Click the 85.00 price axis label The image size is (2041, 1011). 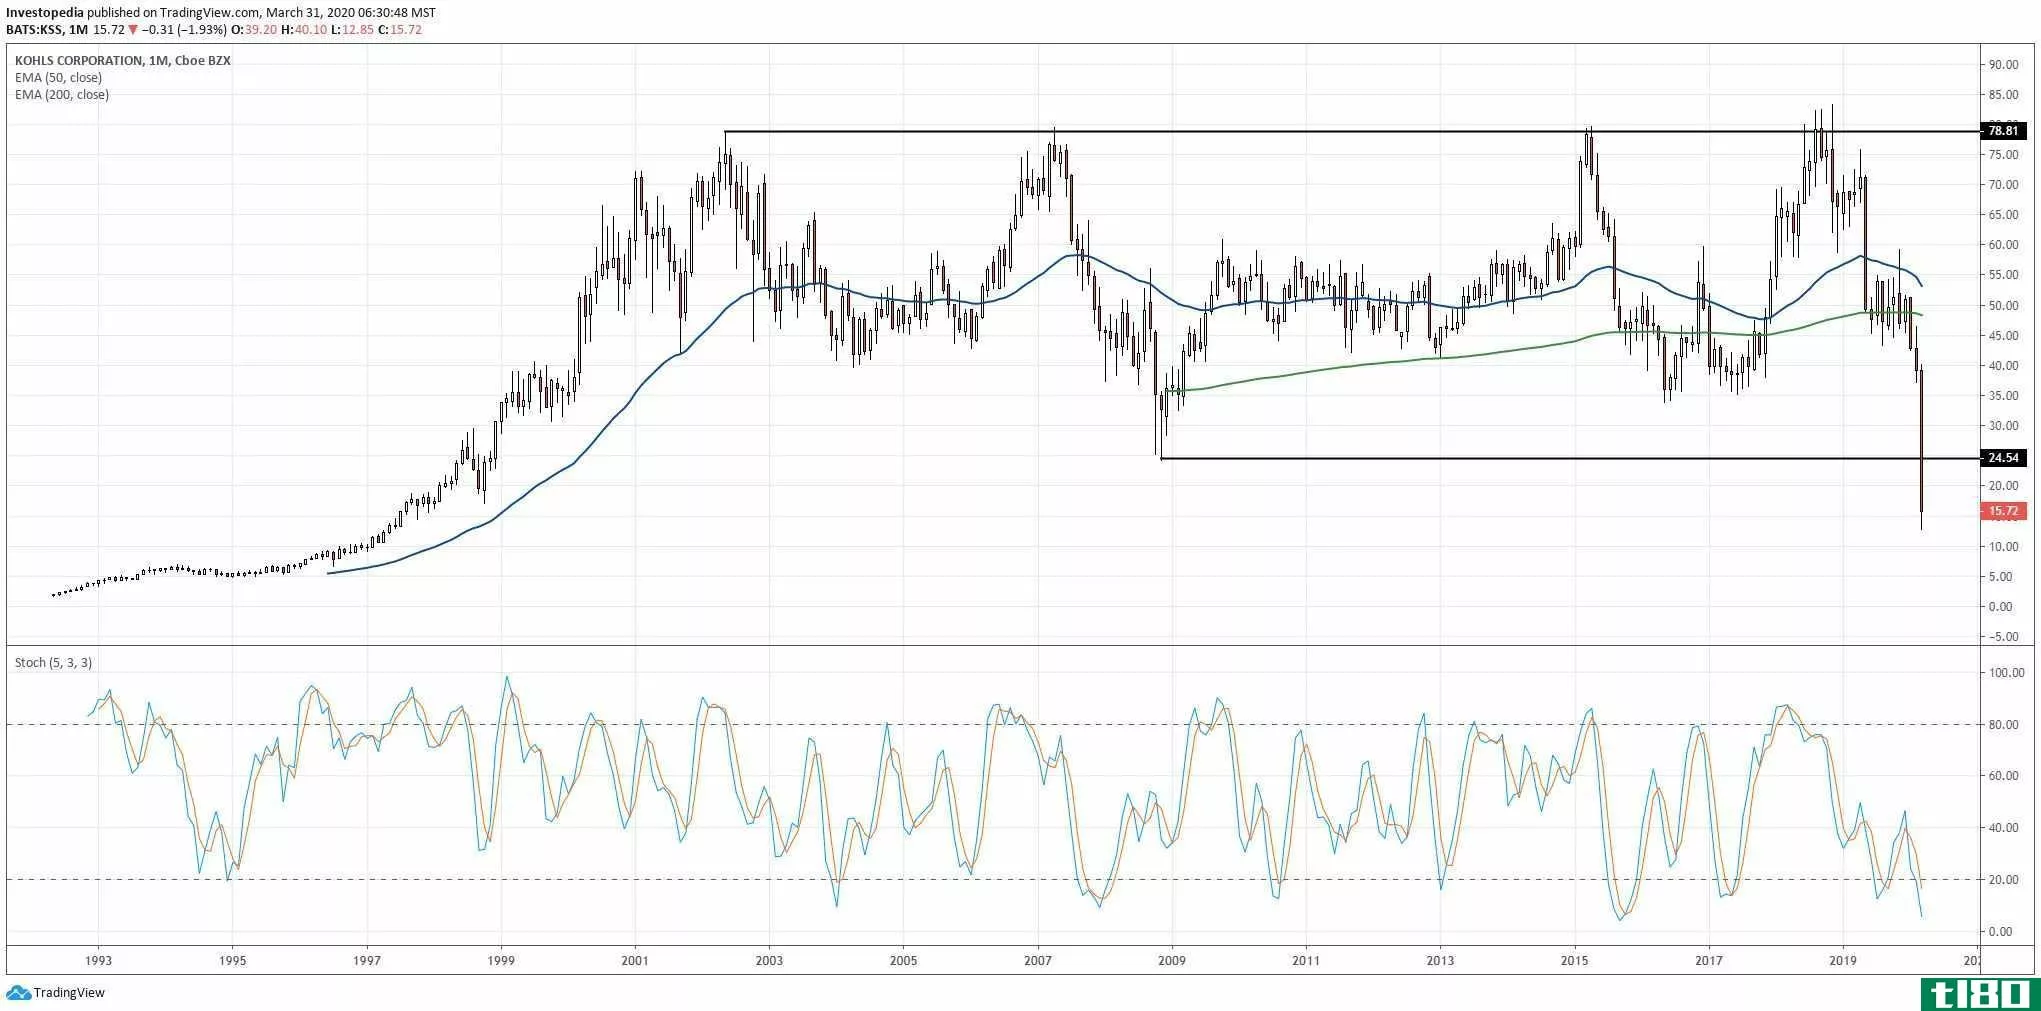pyautogui.click(x=2003, y=95)
